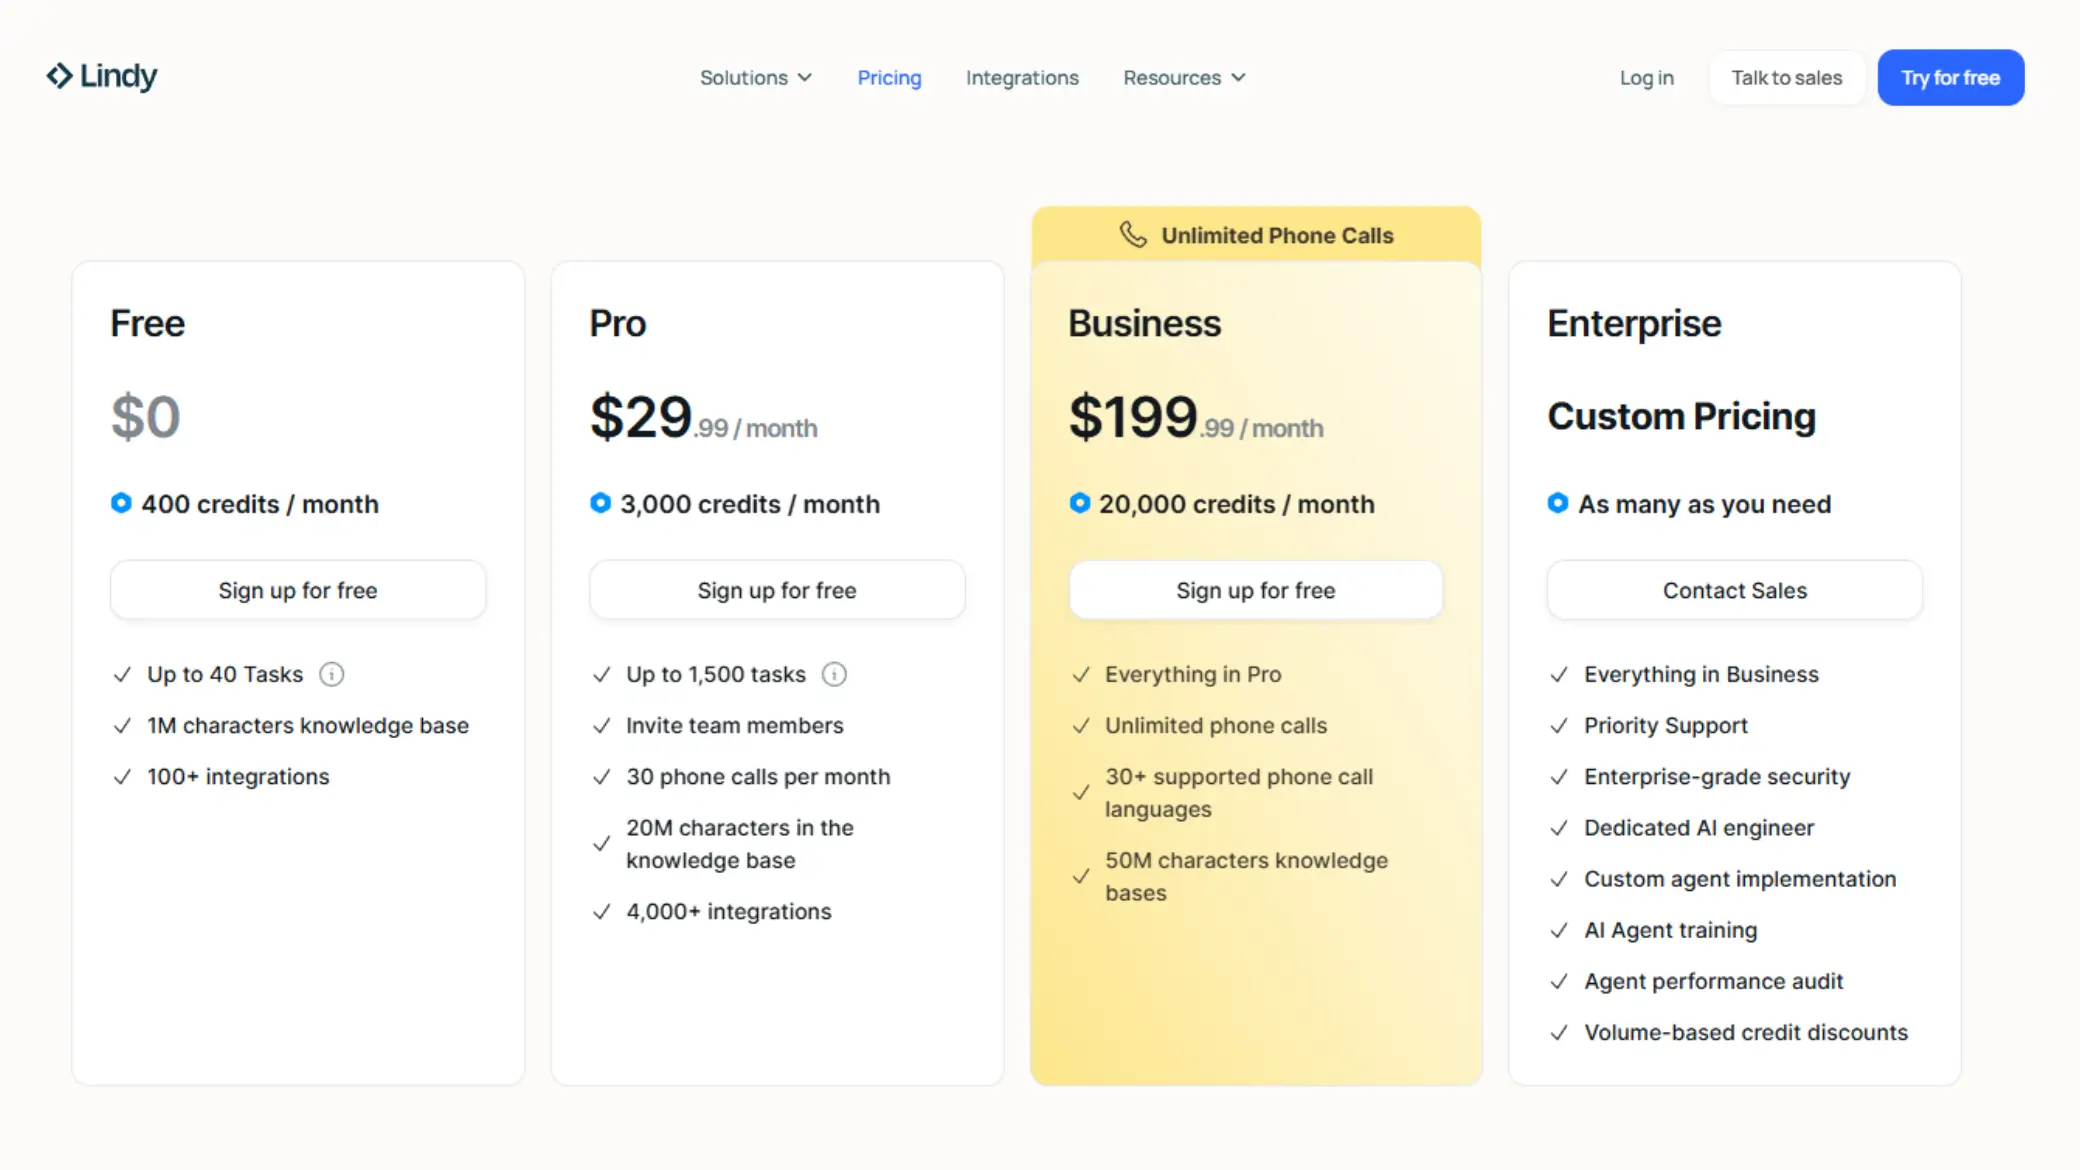Click the checkmark beside '100+ integrations'
The width and height of the screenshot is (2080, 1170).
click(124, 776)
